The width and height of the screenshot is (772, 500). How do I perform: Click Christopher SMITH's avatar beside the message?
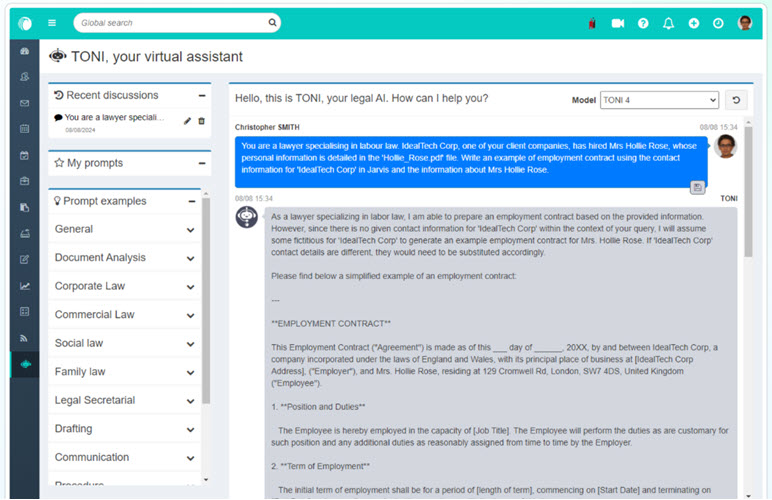click(x=725, y=147)
